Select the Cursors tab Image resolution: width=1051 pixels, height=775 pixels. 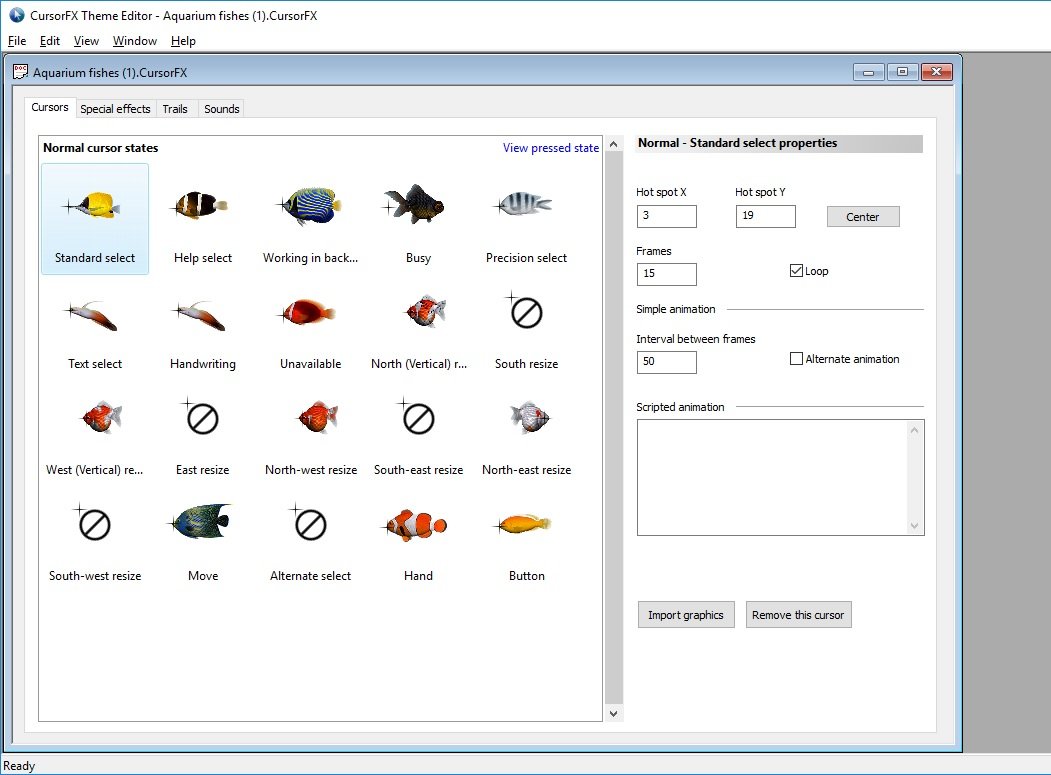(50, 107)
